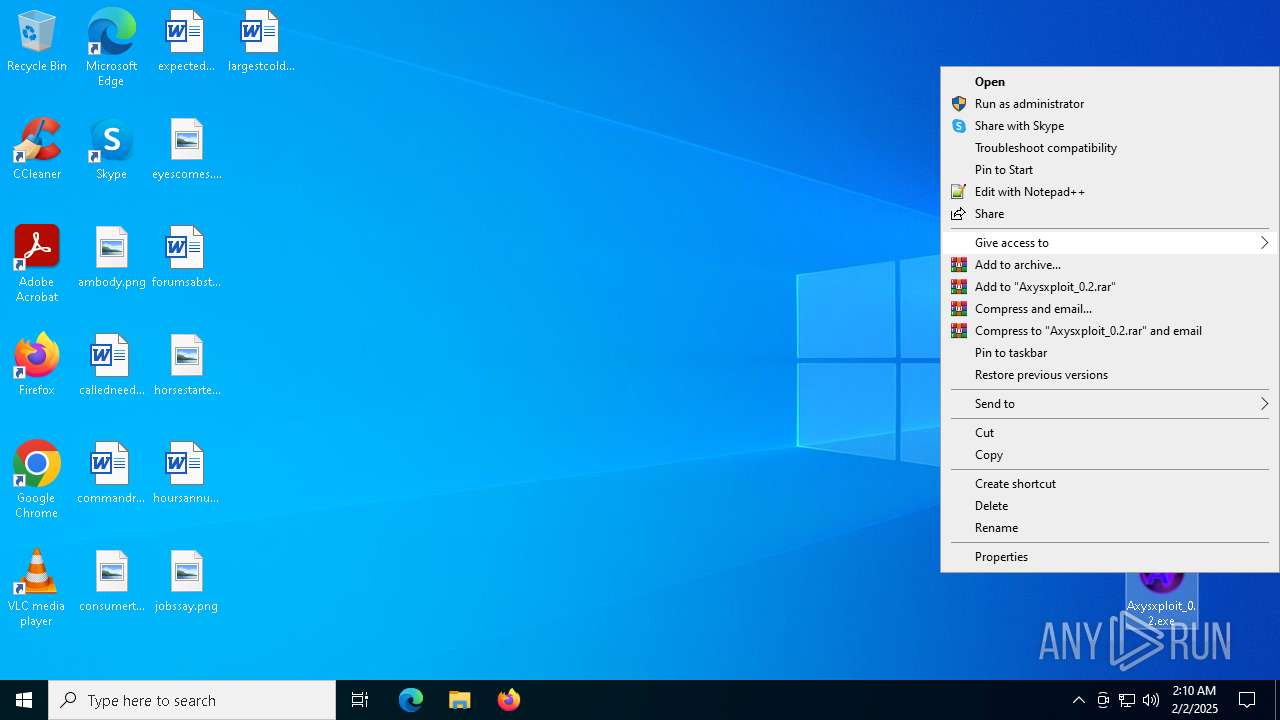
Task: Select the commandr... Word document
Action: (112, 474)
